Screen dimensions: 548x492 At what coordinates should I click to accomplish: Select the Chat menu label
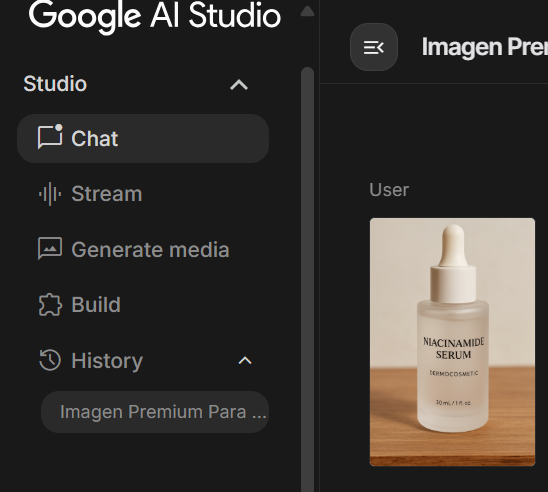(x=95, y=138)
